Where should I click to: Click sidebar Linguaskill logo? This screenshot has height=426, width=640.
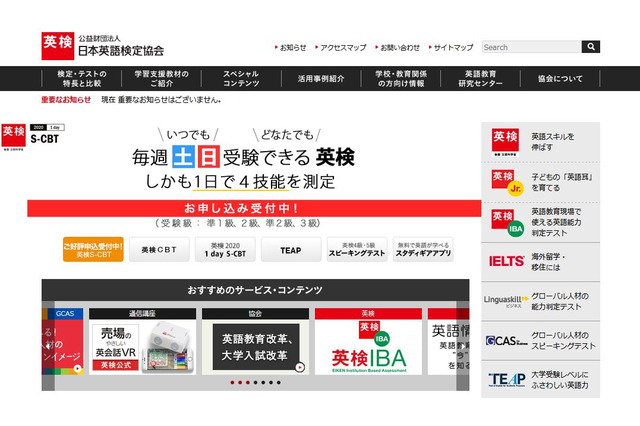tap(505, 301)
